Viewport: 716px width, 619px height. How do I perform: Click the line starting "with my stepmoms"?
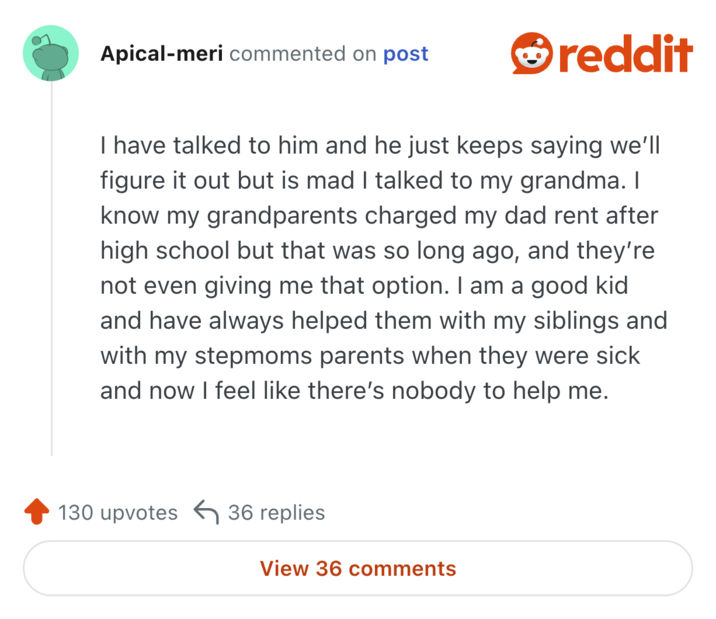[369, 356]
